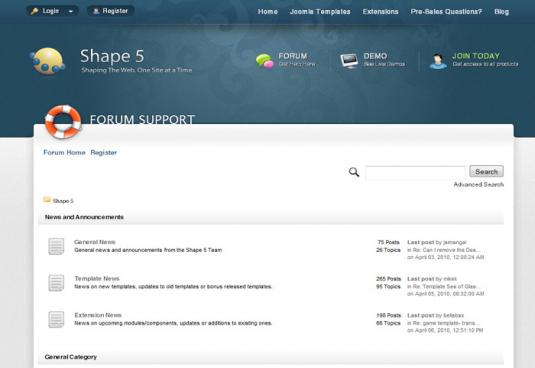Open the Home menu item
Image resolution: width=535 pixels, height=368 pixels.
click(268, 12)
